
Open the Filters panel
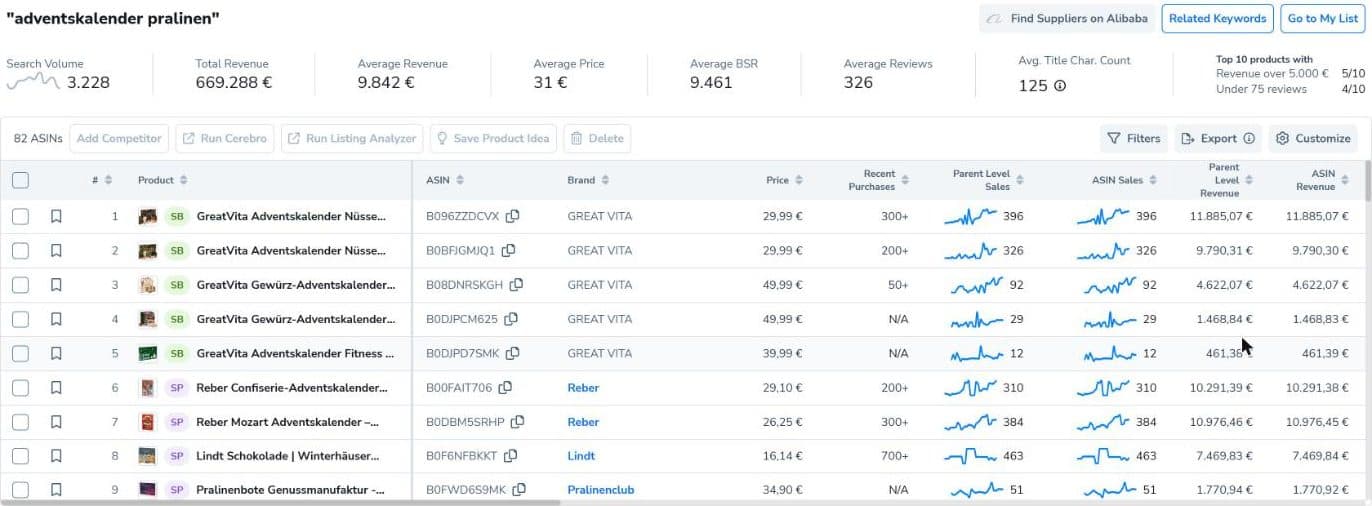1133,139
